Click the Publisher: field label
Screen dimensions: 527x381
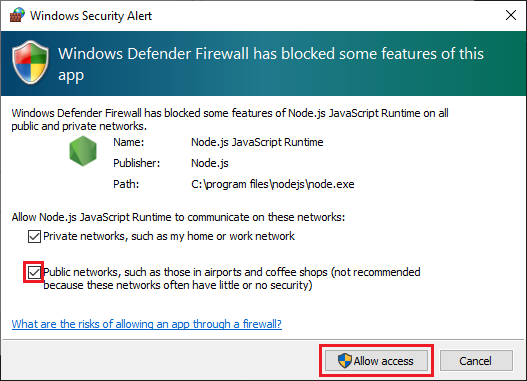coord(136,163)
